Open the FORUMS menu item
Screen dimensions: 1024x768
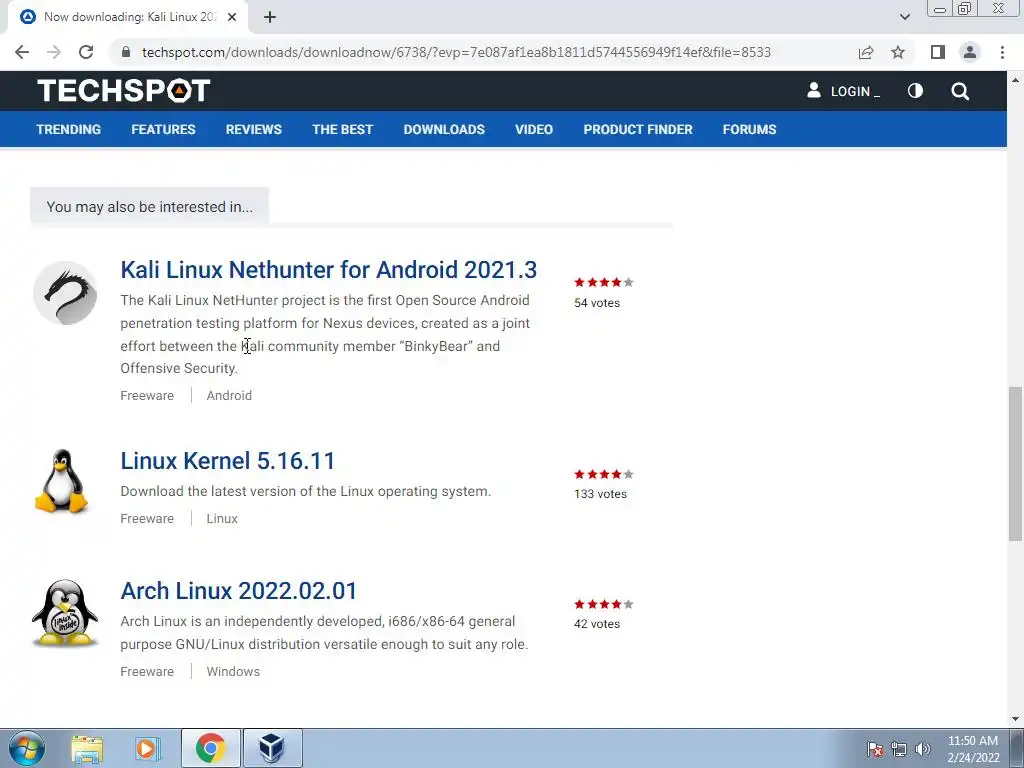[x=749, y=129]
